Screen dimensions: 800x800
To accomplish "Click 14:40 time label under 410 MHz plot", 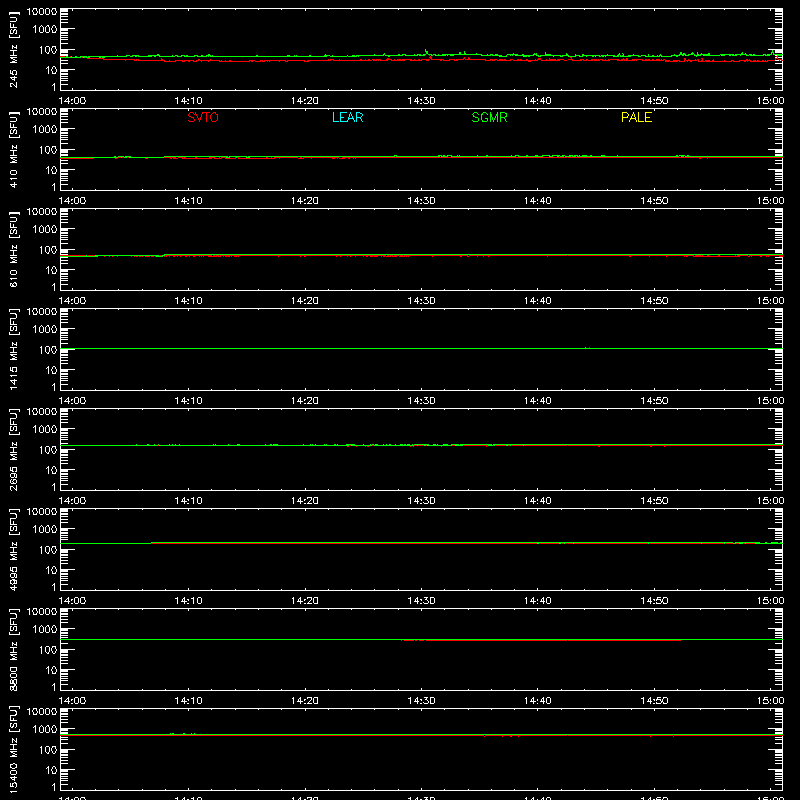I will pyautogui.click(x=538, y=201).
